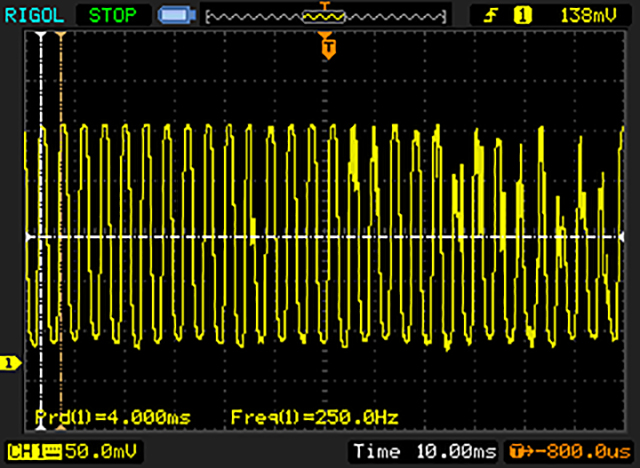Click the waveform memory overview bar

coord(325,17)
